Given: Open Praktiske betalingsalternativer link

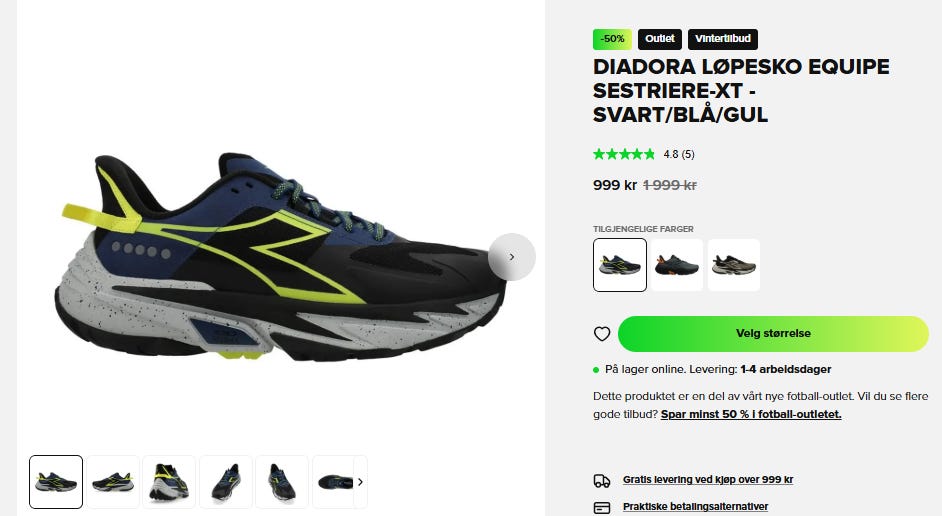Looking at the screenshot, I should 695,507.
